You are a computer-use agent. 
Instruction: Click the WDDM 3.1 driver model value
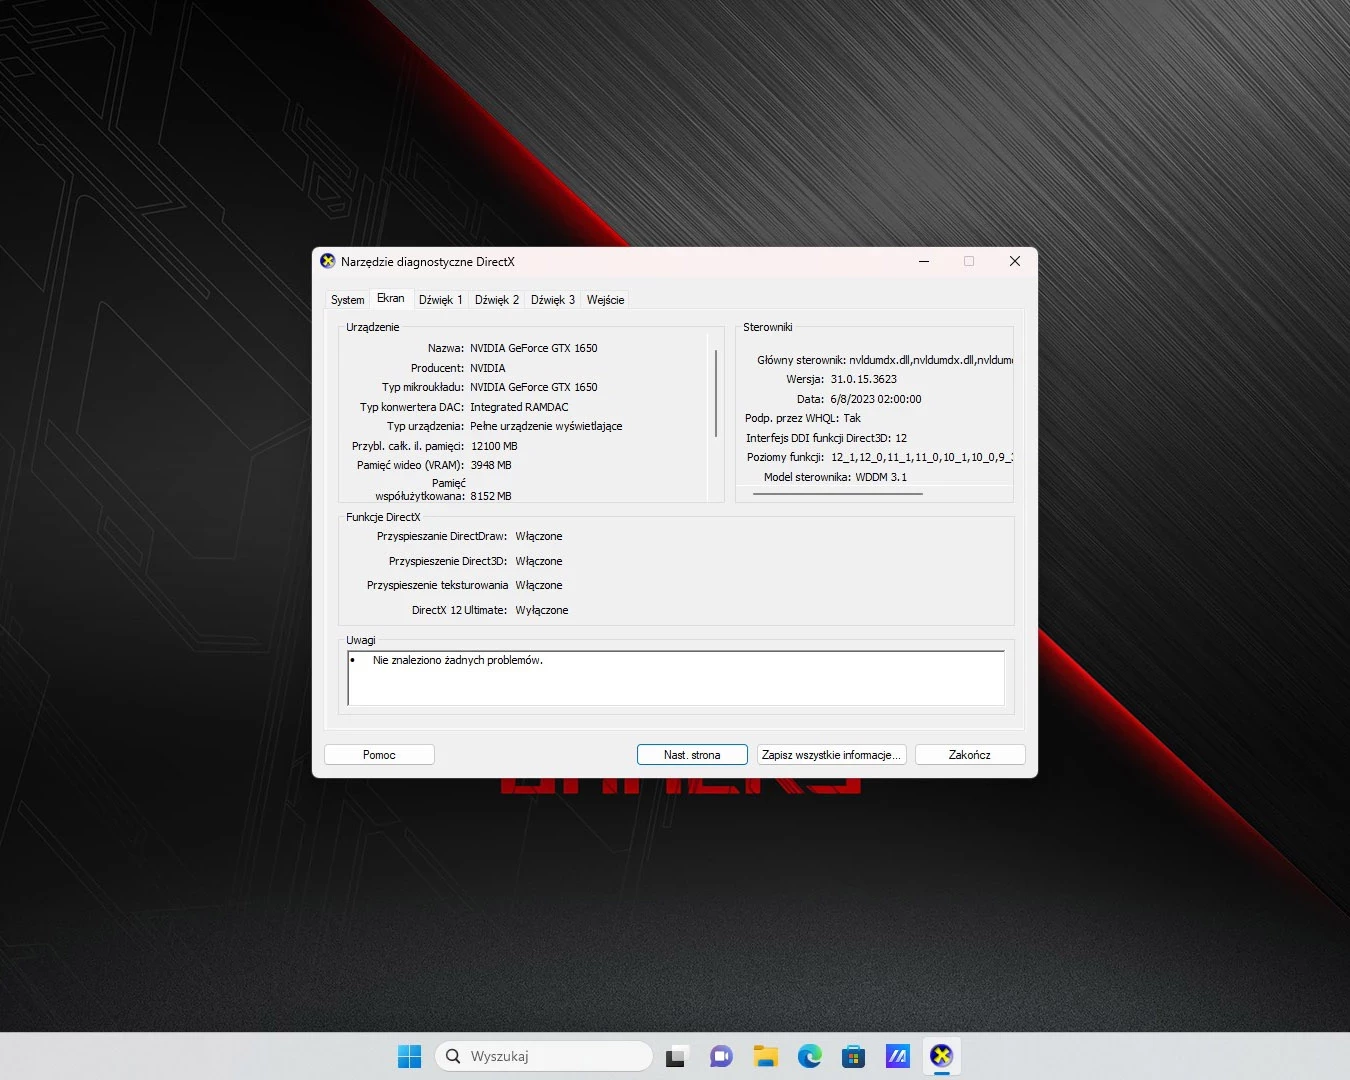coord(881,477)
